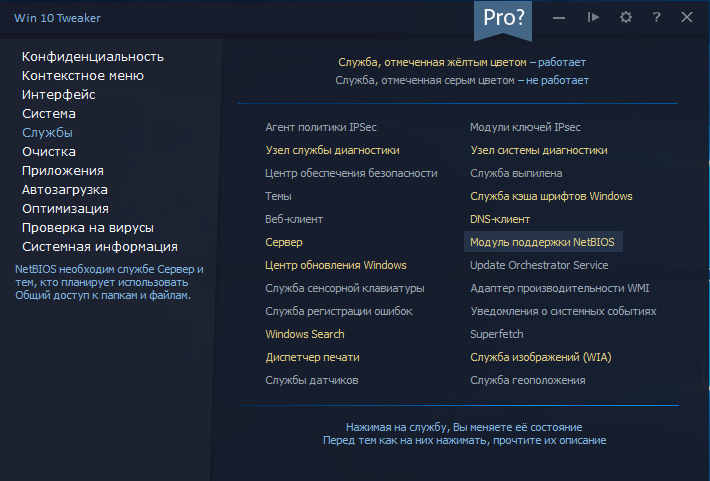Click the Win 10 Tweaker title text
This screenshot has width=710, height=481.
pyautogui.click(x=58, y=18)
